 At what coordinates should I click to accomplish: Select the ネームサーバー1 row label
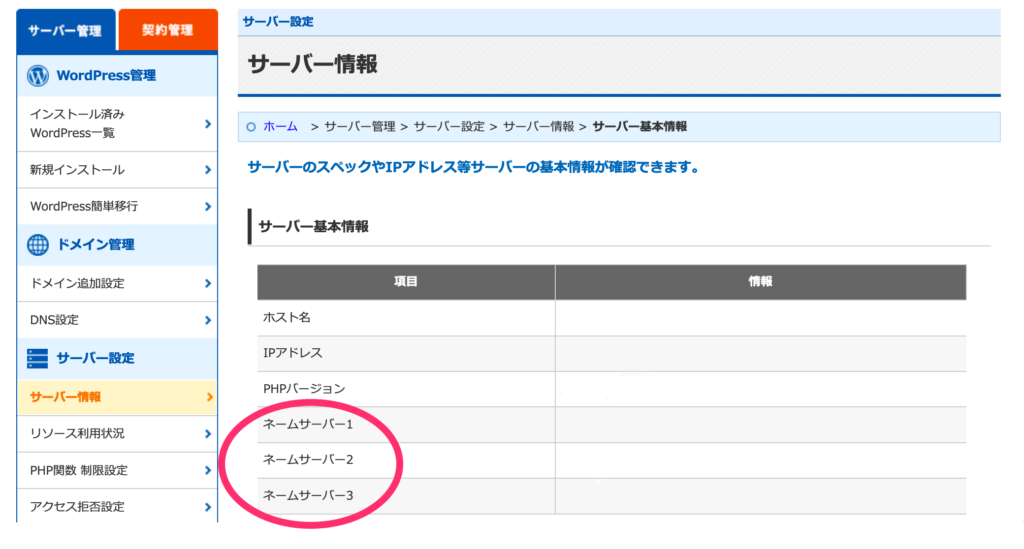click(x=308, y=424)
